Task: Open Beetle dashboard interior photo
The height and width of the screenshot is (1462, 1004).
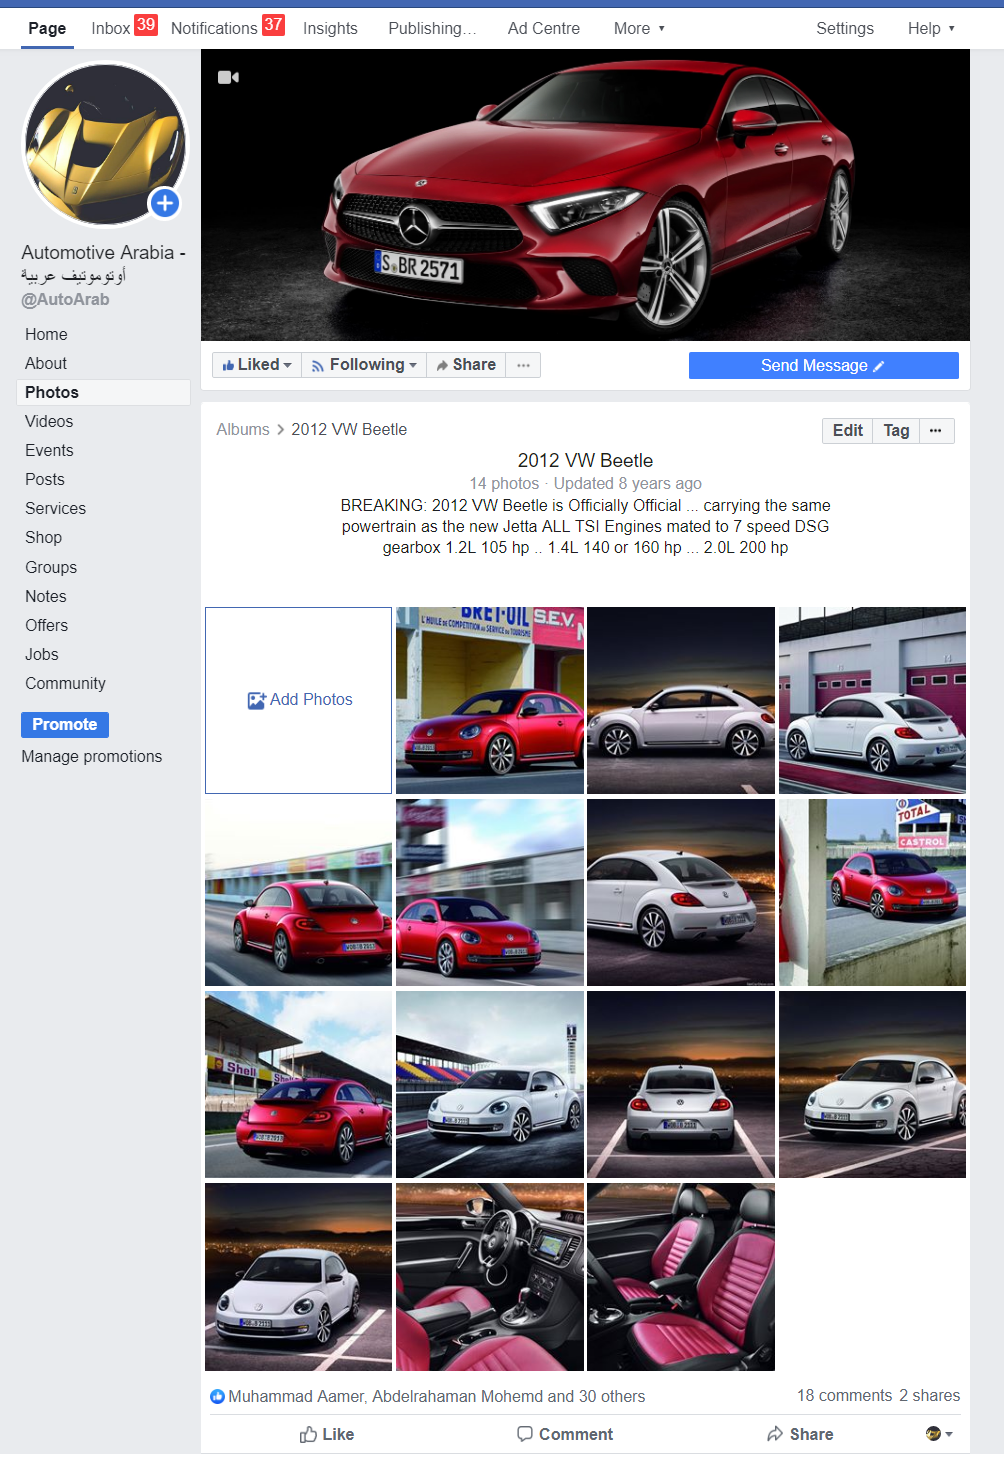Action: [x=490, y=1277]
